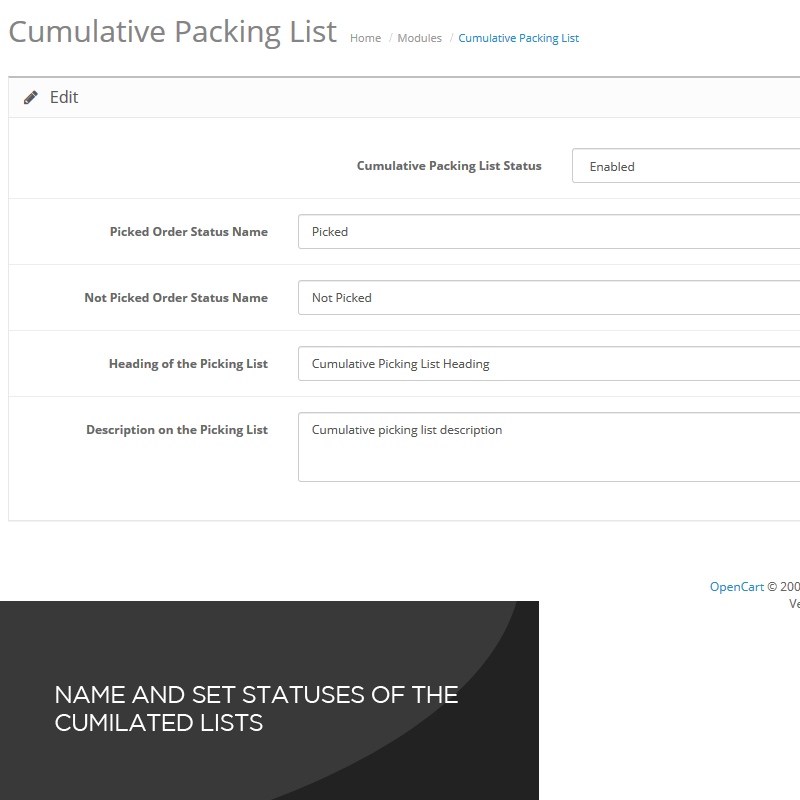Screen dimensions: 800x800
Task: Click the picking list description textarea
Action: 549,447
